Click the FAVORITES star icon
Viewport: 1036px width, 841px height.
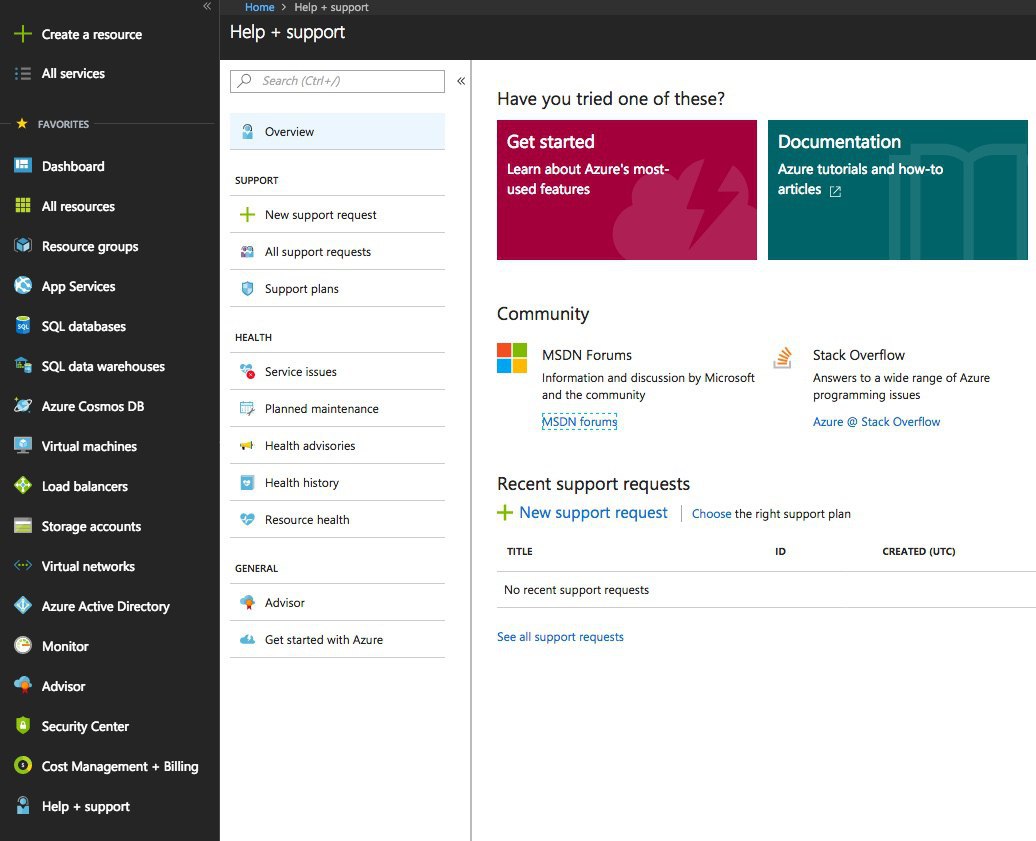point(22,124)
